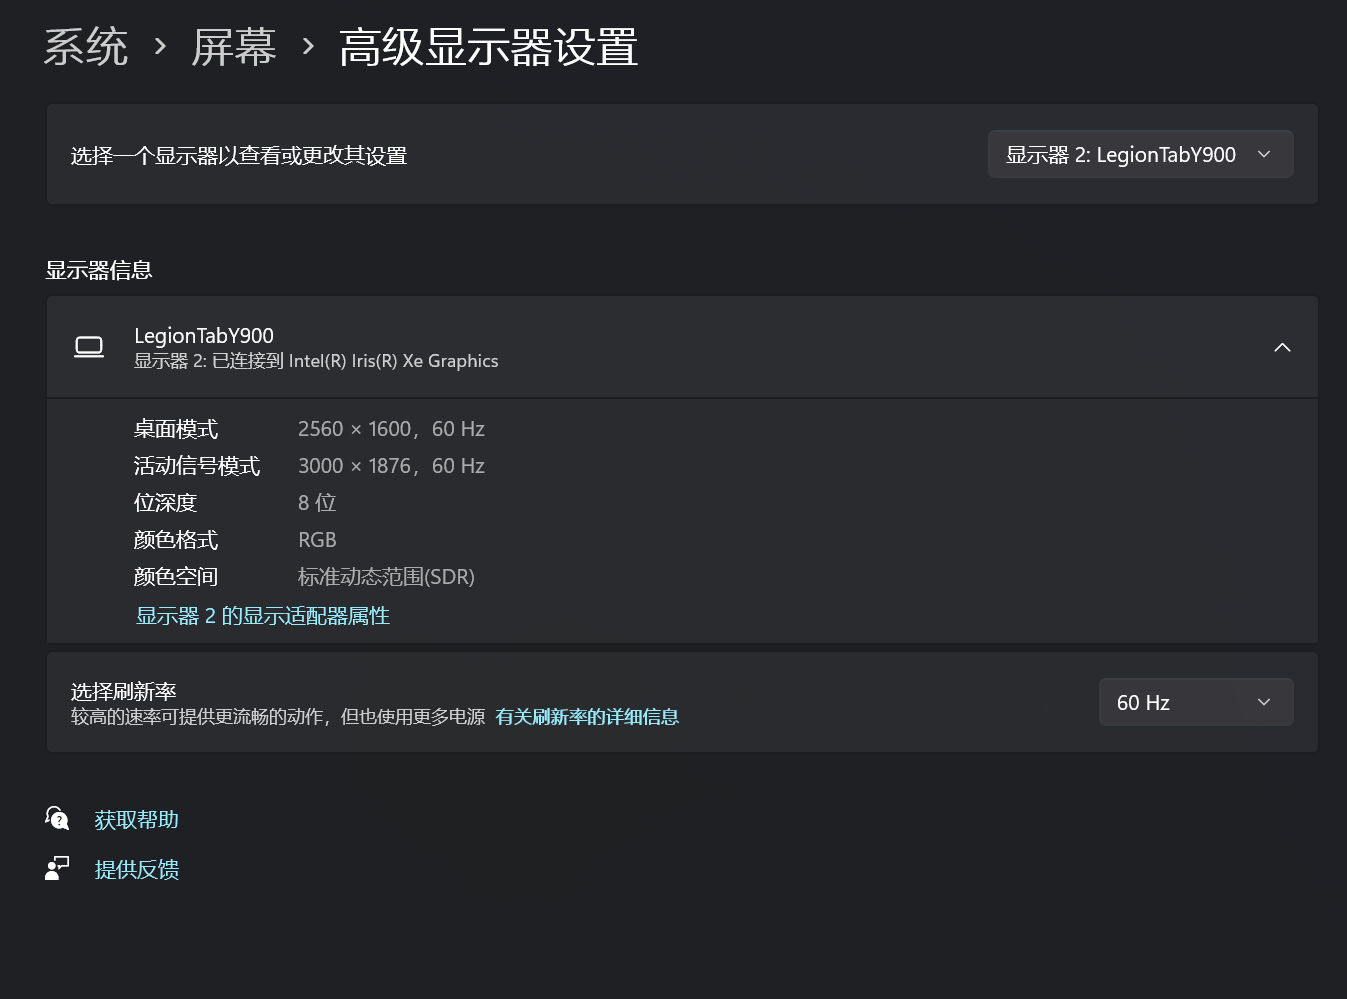Click the RGB color format value
The image size is (1347, 999).
pos(317,540)
